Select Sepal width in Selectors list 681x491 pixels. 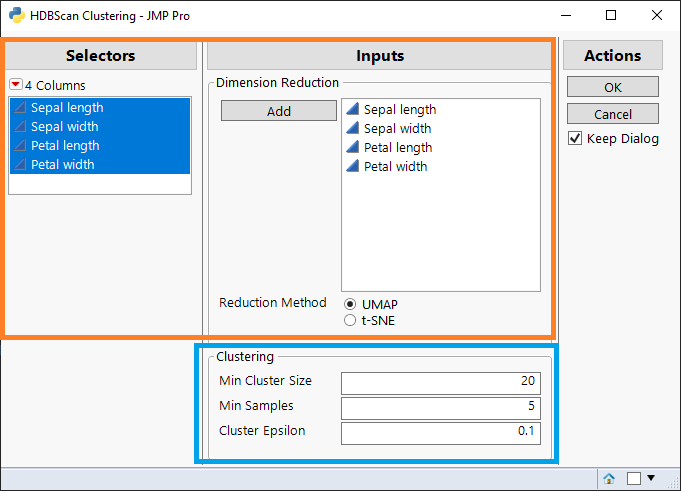64,127
